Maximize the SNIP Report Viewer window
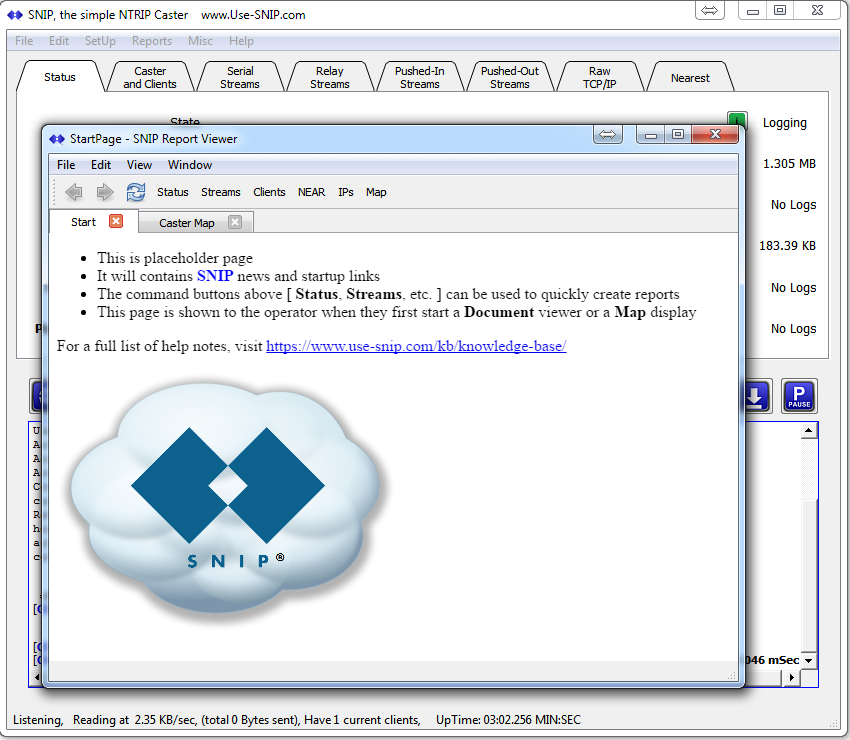Image resolution: width=850 pixels, height=740 pixels. [678, 134]
